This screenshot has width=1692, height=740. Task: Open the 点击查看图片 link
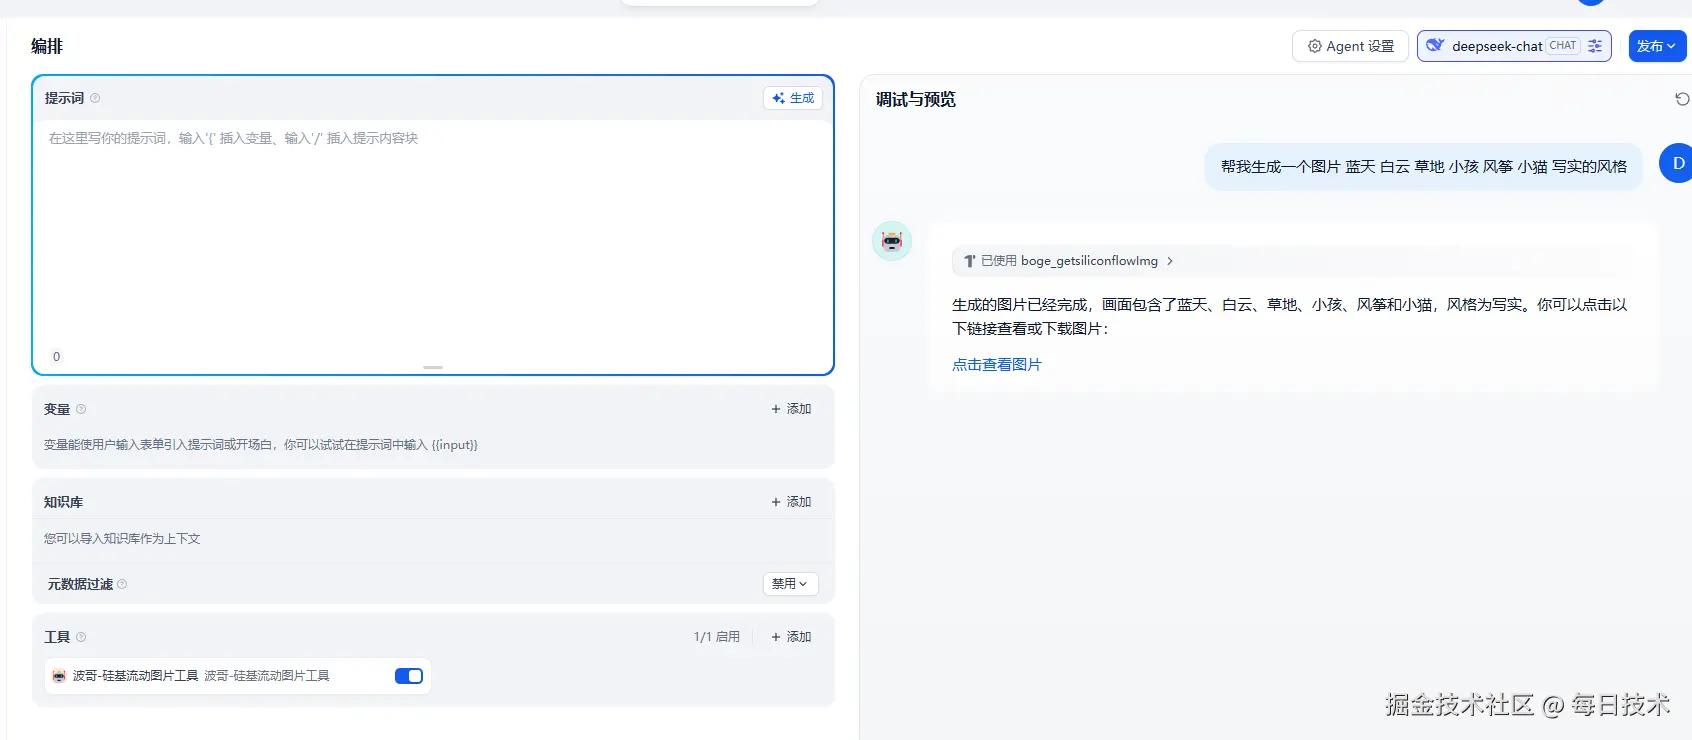point(997,365)
